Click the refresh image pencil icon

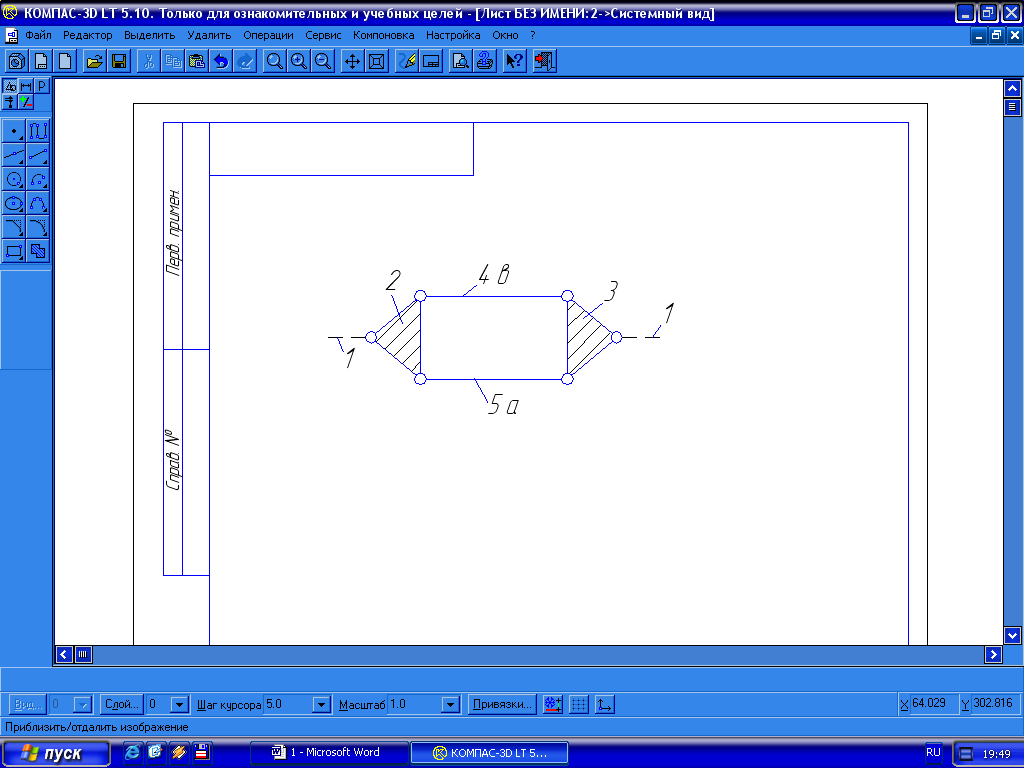click(x=407, y=61)
